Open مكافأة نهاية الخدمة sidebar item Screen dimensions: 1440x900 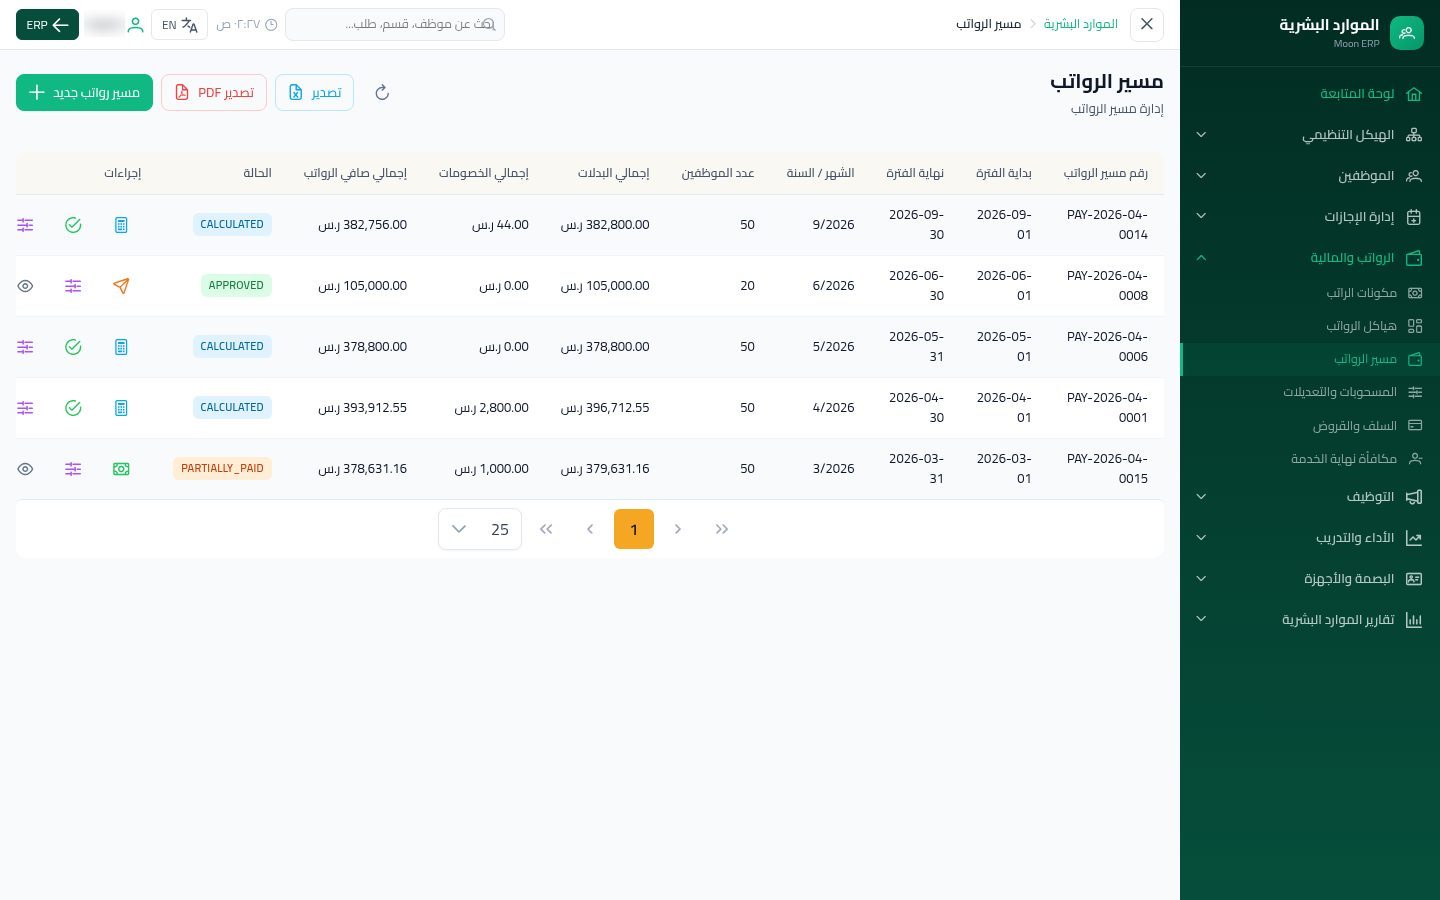tap(1310, 459)
